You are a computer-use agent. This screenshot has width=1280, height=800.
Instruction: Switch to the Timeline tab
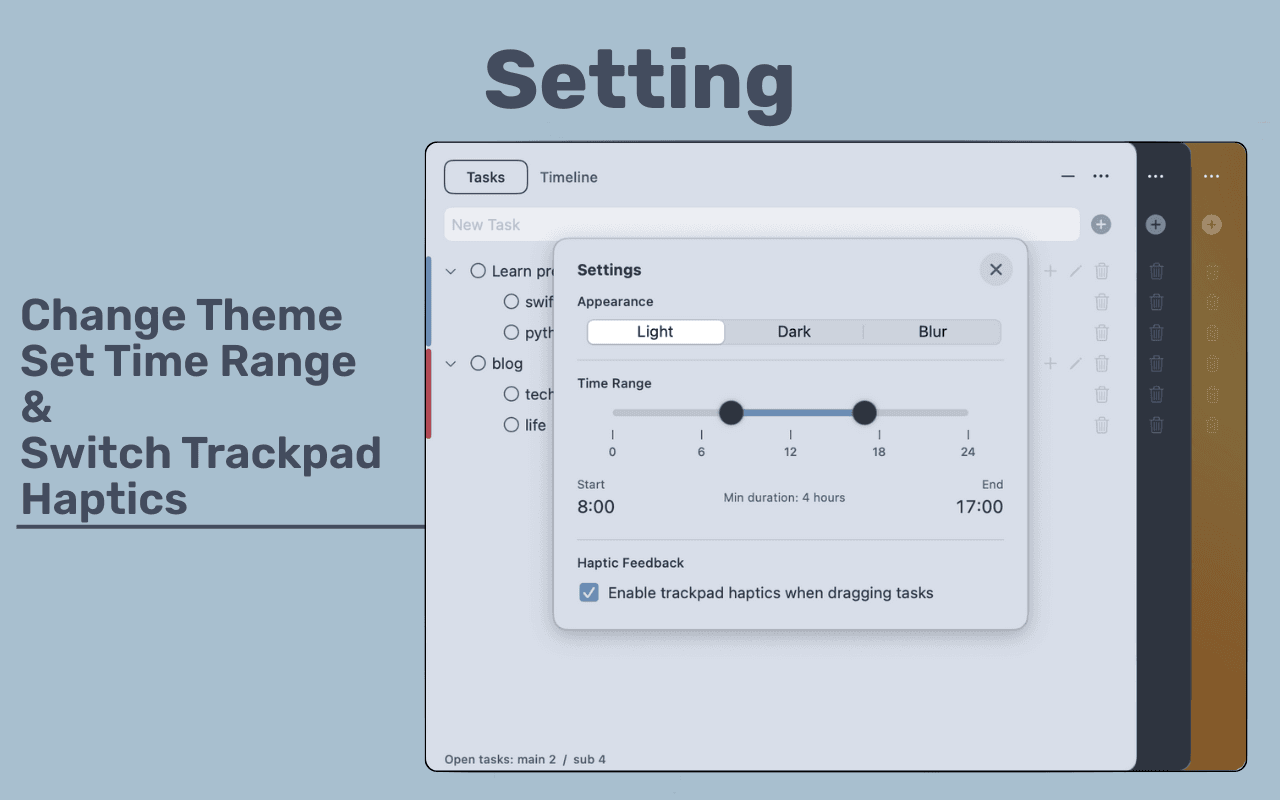tap(568, 177)
